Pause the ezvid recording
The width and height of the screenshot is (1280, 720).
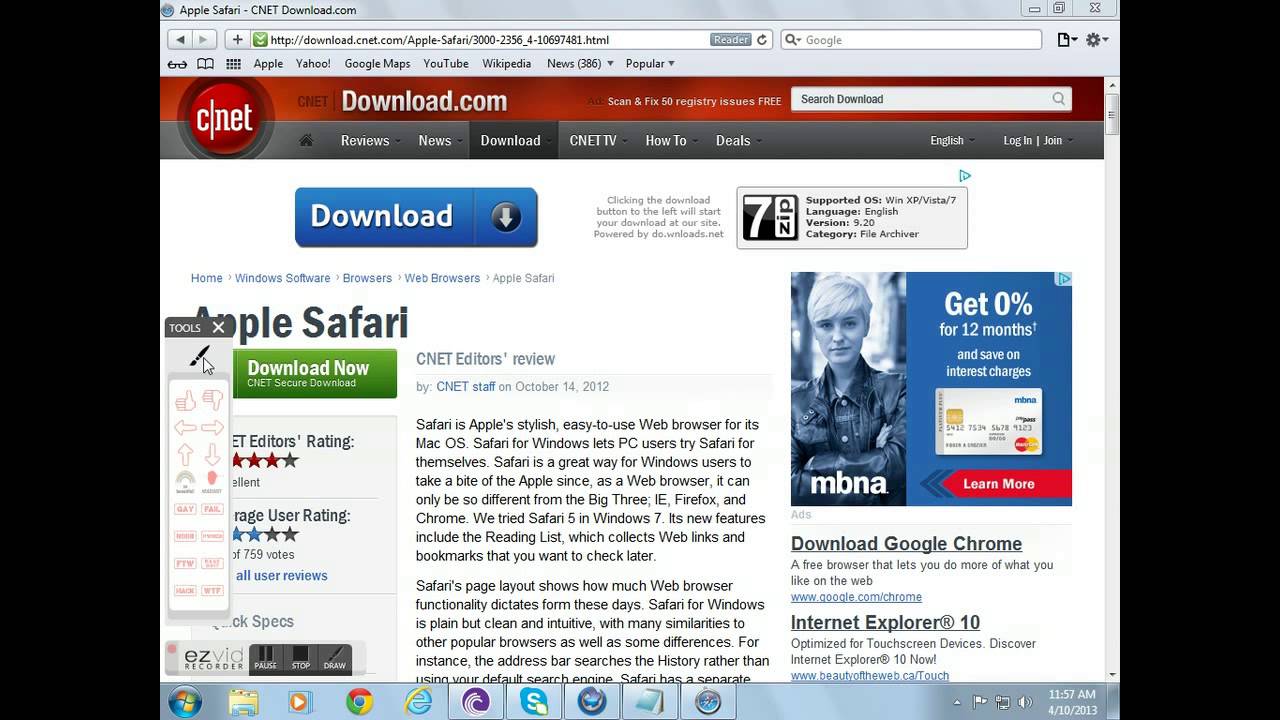tap(265, 658)
